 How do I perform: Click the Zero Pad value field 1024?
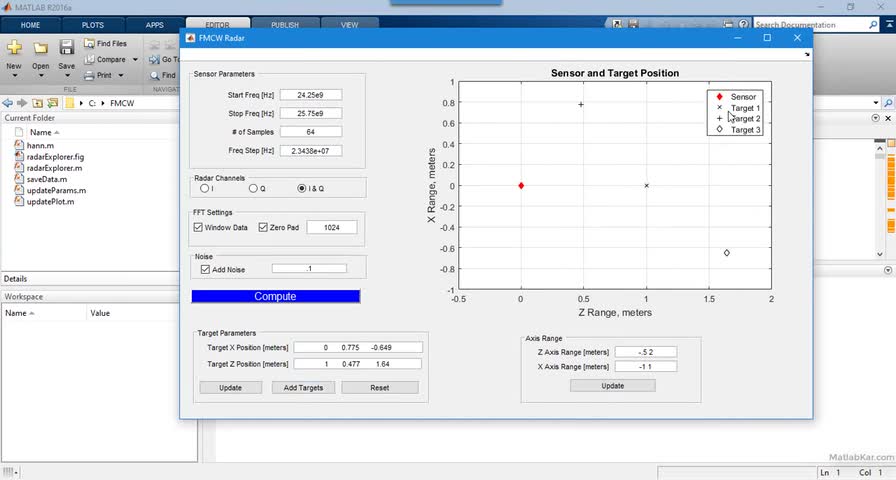click(x=332, y=227)
